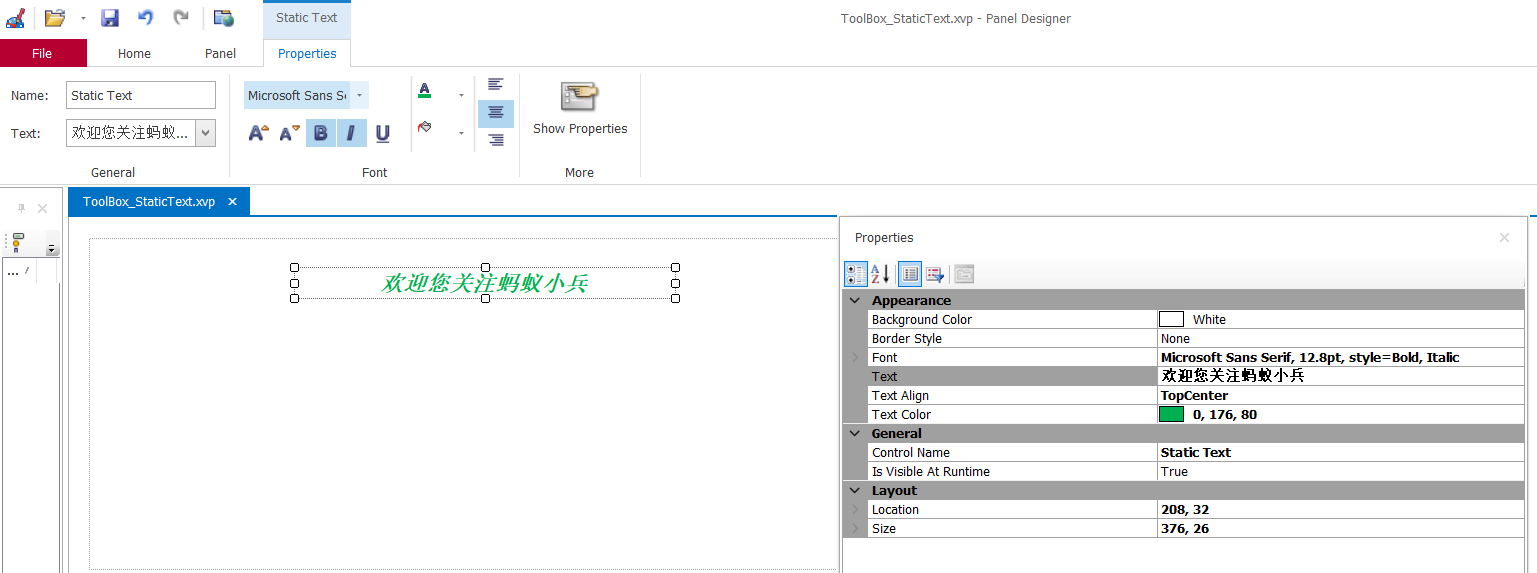Select the green static text on canvas

(x=485, y=284)
